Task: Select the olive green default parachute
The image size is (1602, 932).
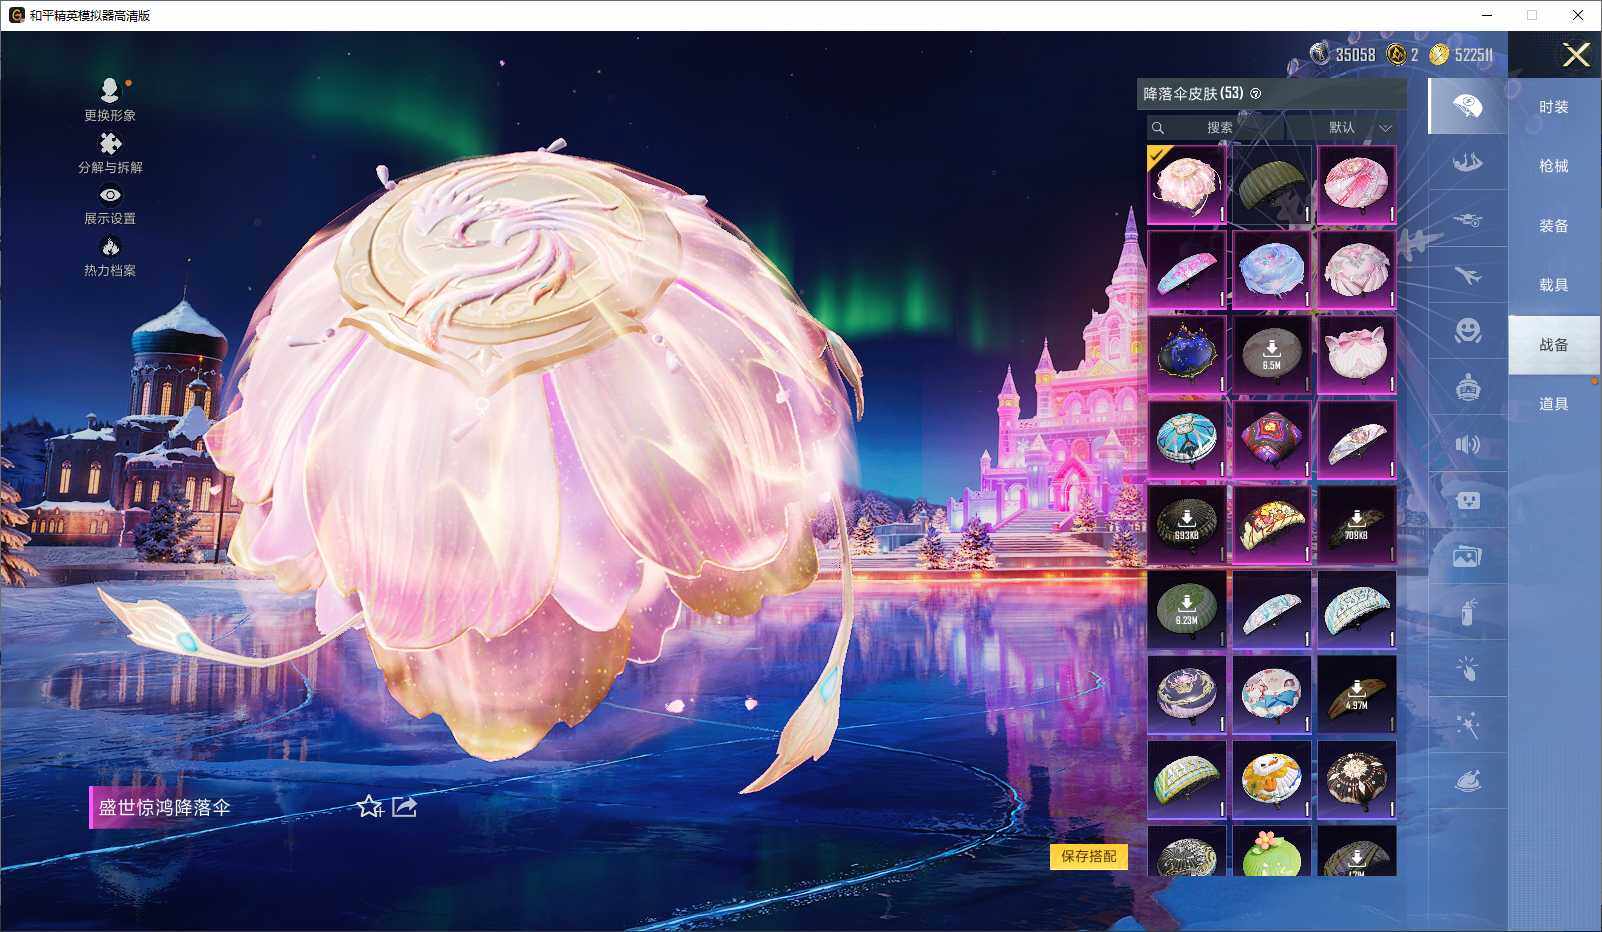Action: pyautogui.click(x=1272, y=185)
